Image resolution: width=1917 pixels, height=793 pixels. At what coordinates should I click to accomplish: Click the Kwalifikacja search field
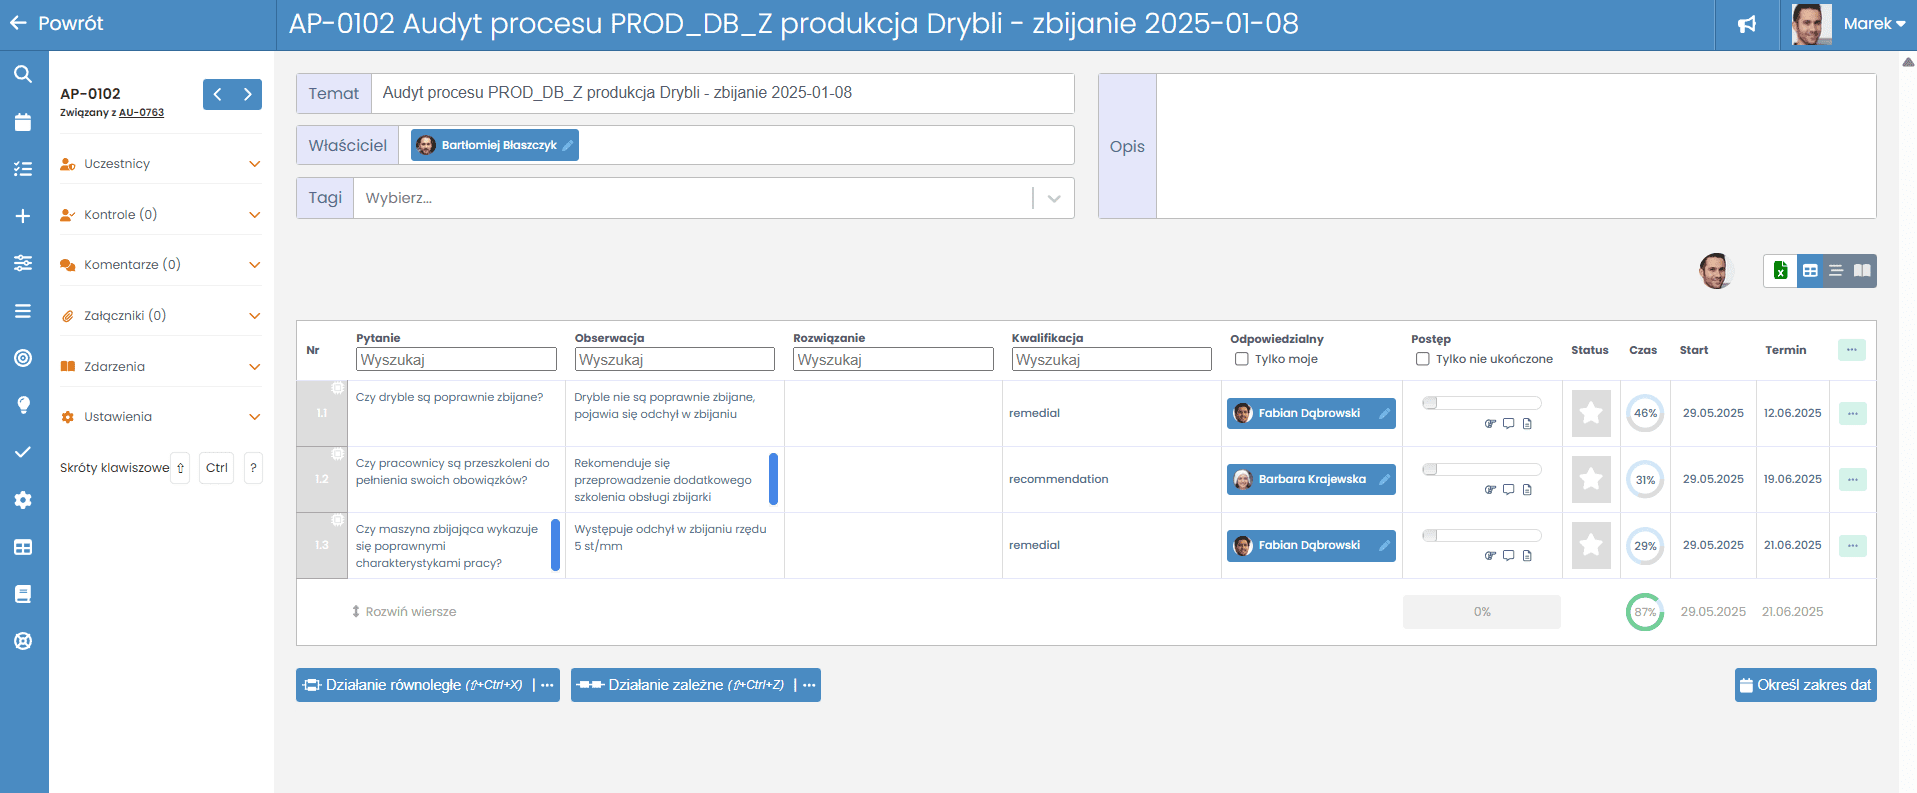pos(1112,359)
